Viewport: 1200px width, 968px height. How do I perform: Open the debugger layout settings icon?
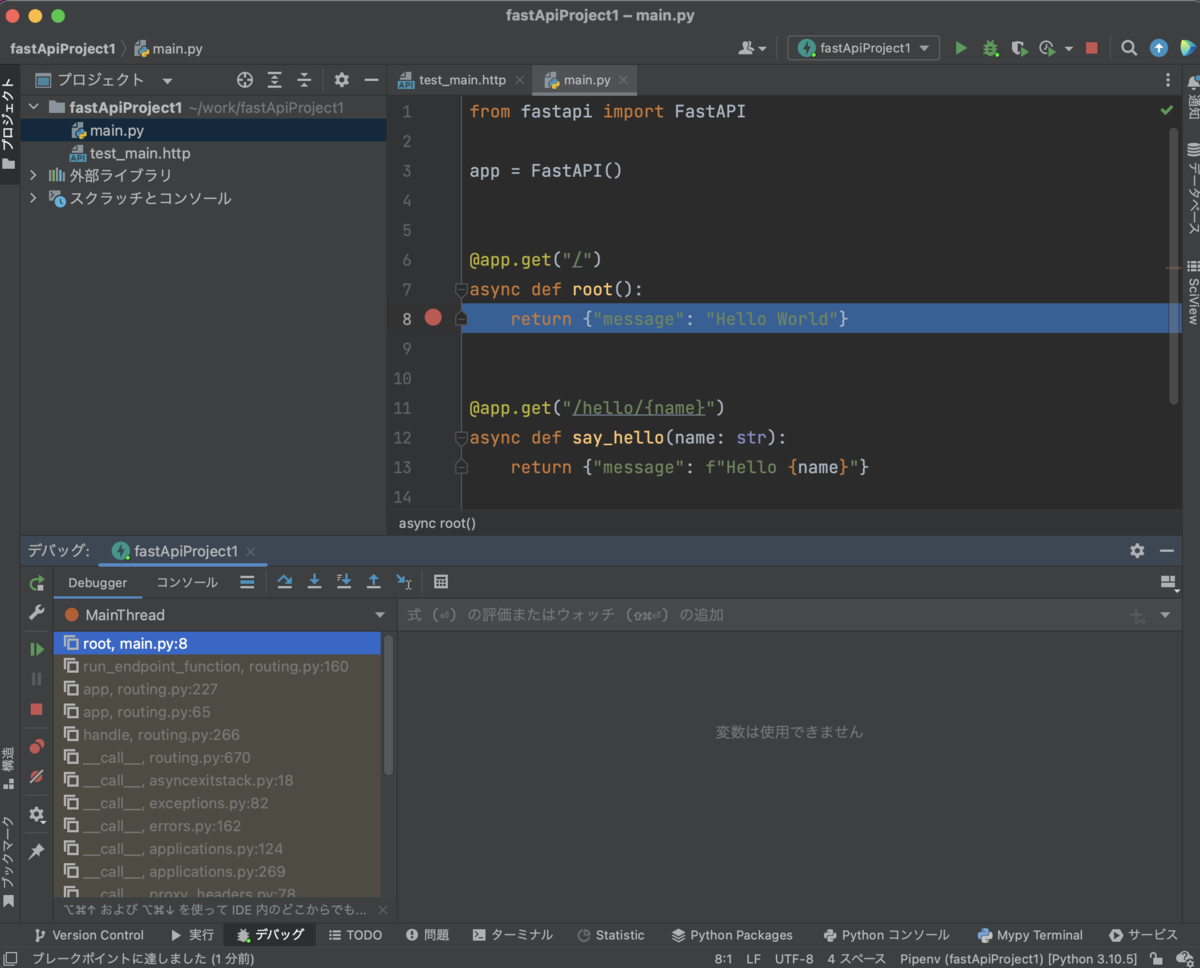tap(1168, 583)
